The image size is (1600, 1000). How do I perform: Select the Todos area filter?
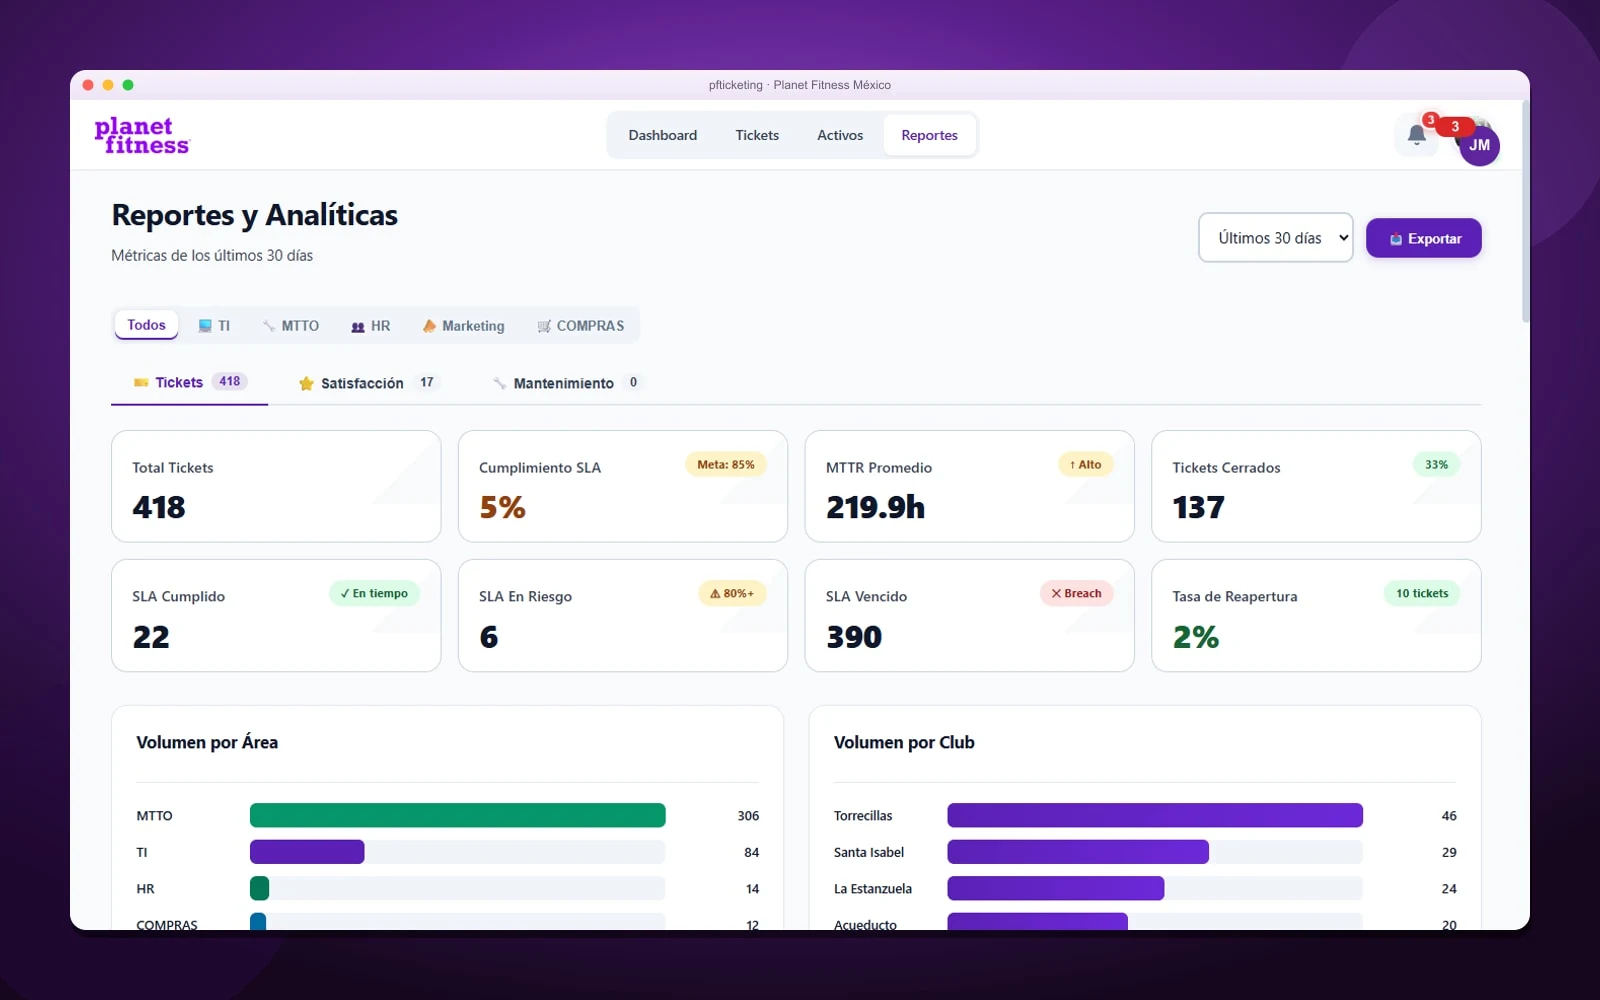pyautogui.click(x=146, y=325)
